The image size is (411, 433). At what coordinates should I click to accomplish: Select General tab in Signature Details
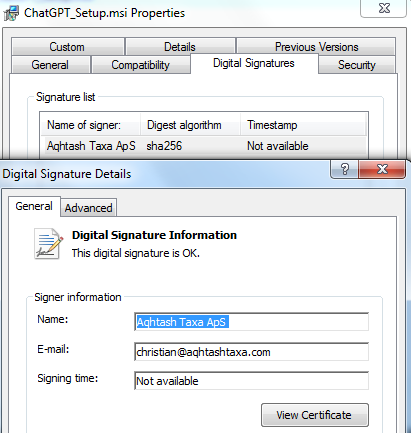34,206
